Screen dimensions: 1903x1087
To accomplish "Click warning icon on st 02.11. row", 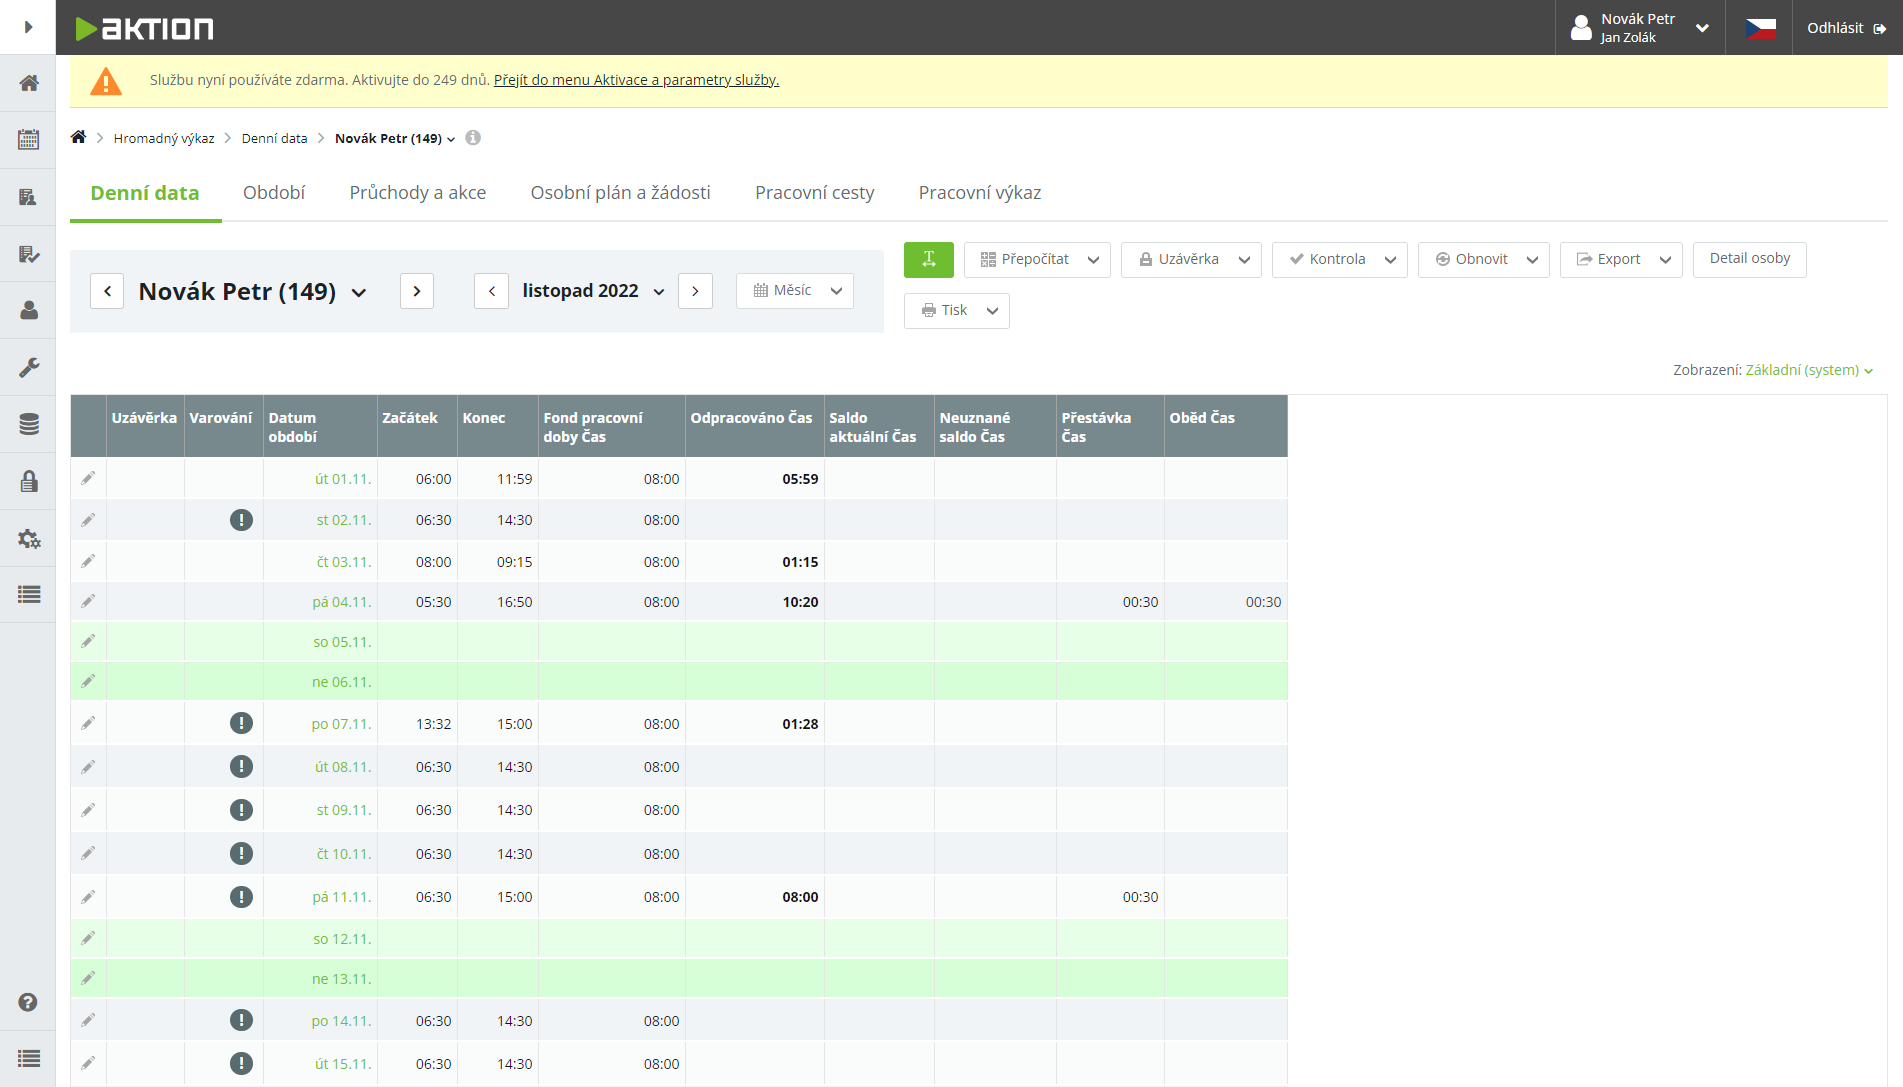I will click(x=241, y=520).
